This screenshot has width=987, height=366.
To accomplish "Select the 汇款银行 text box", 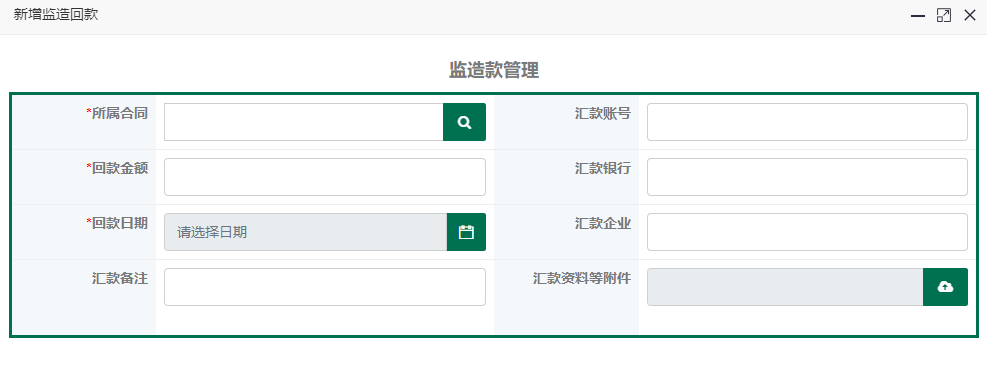I will 807,177.
